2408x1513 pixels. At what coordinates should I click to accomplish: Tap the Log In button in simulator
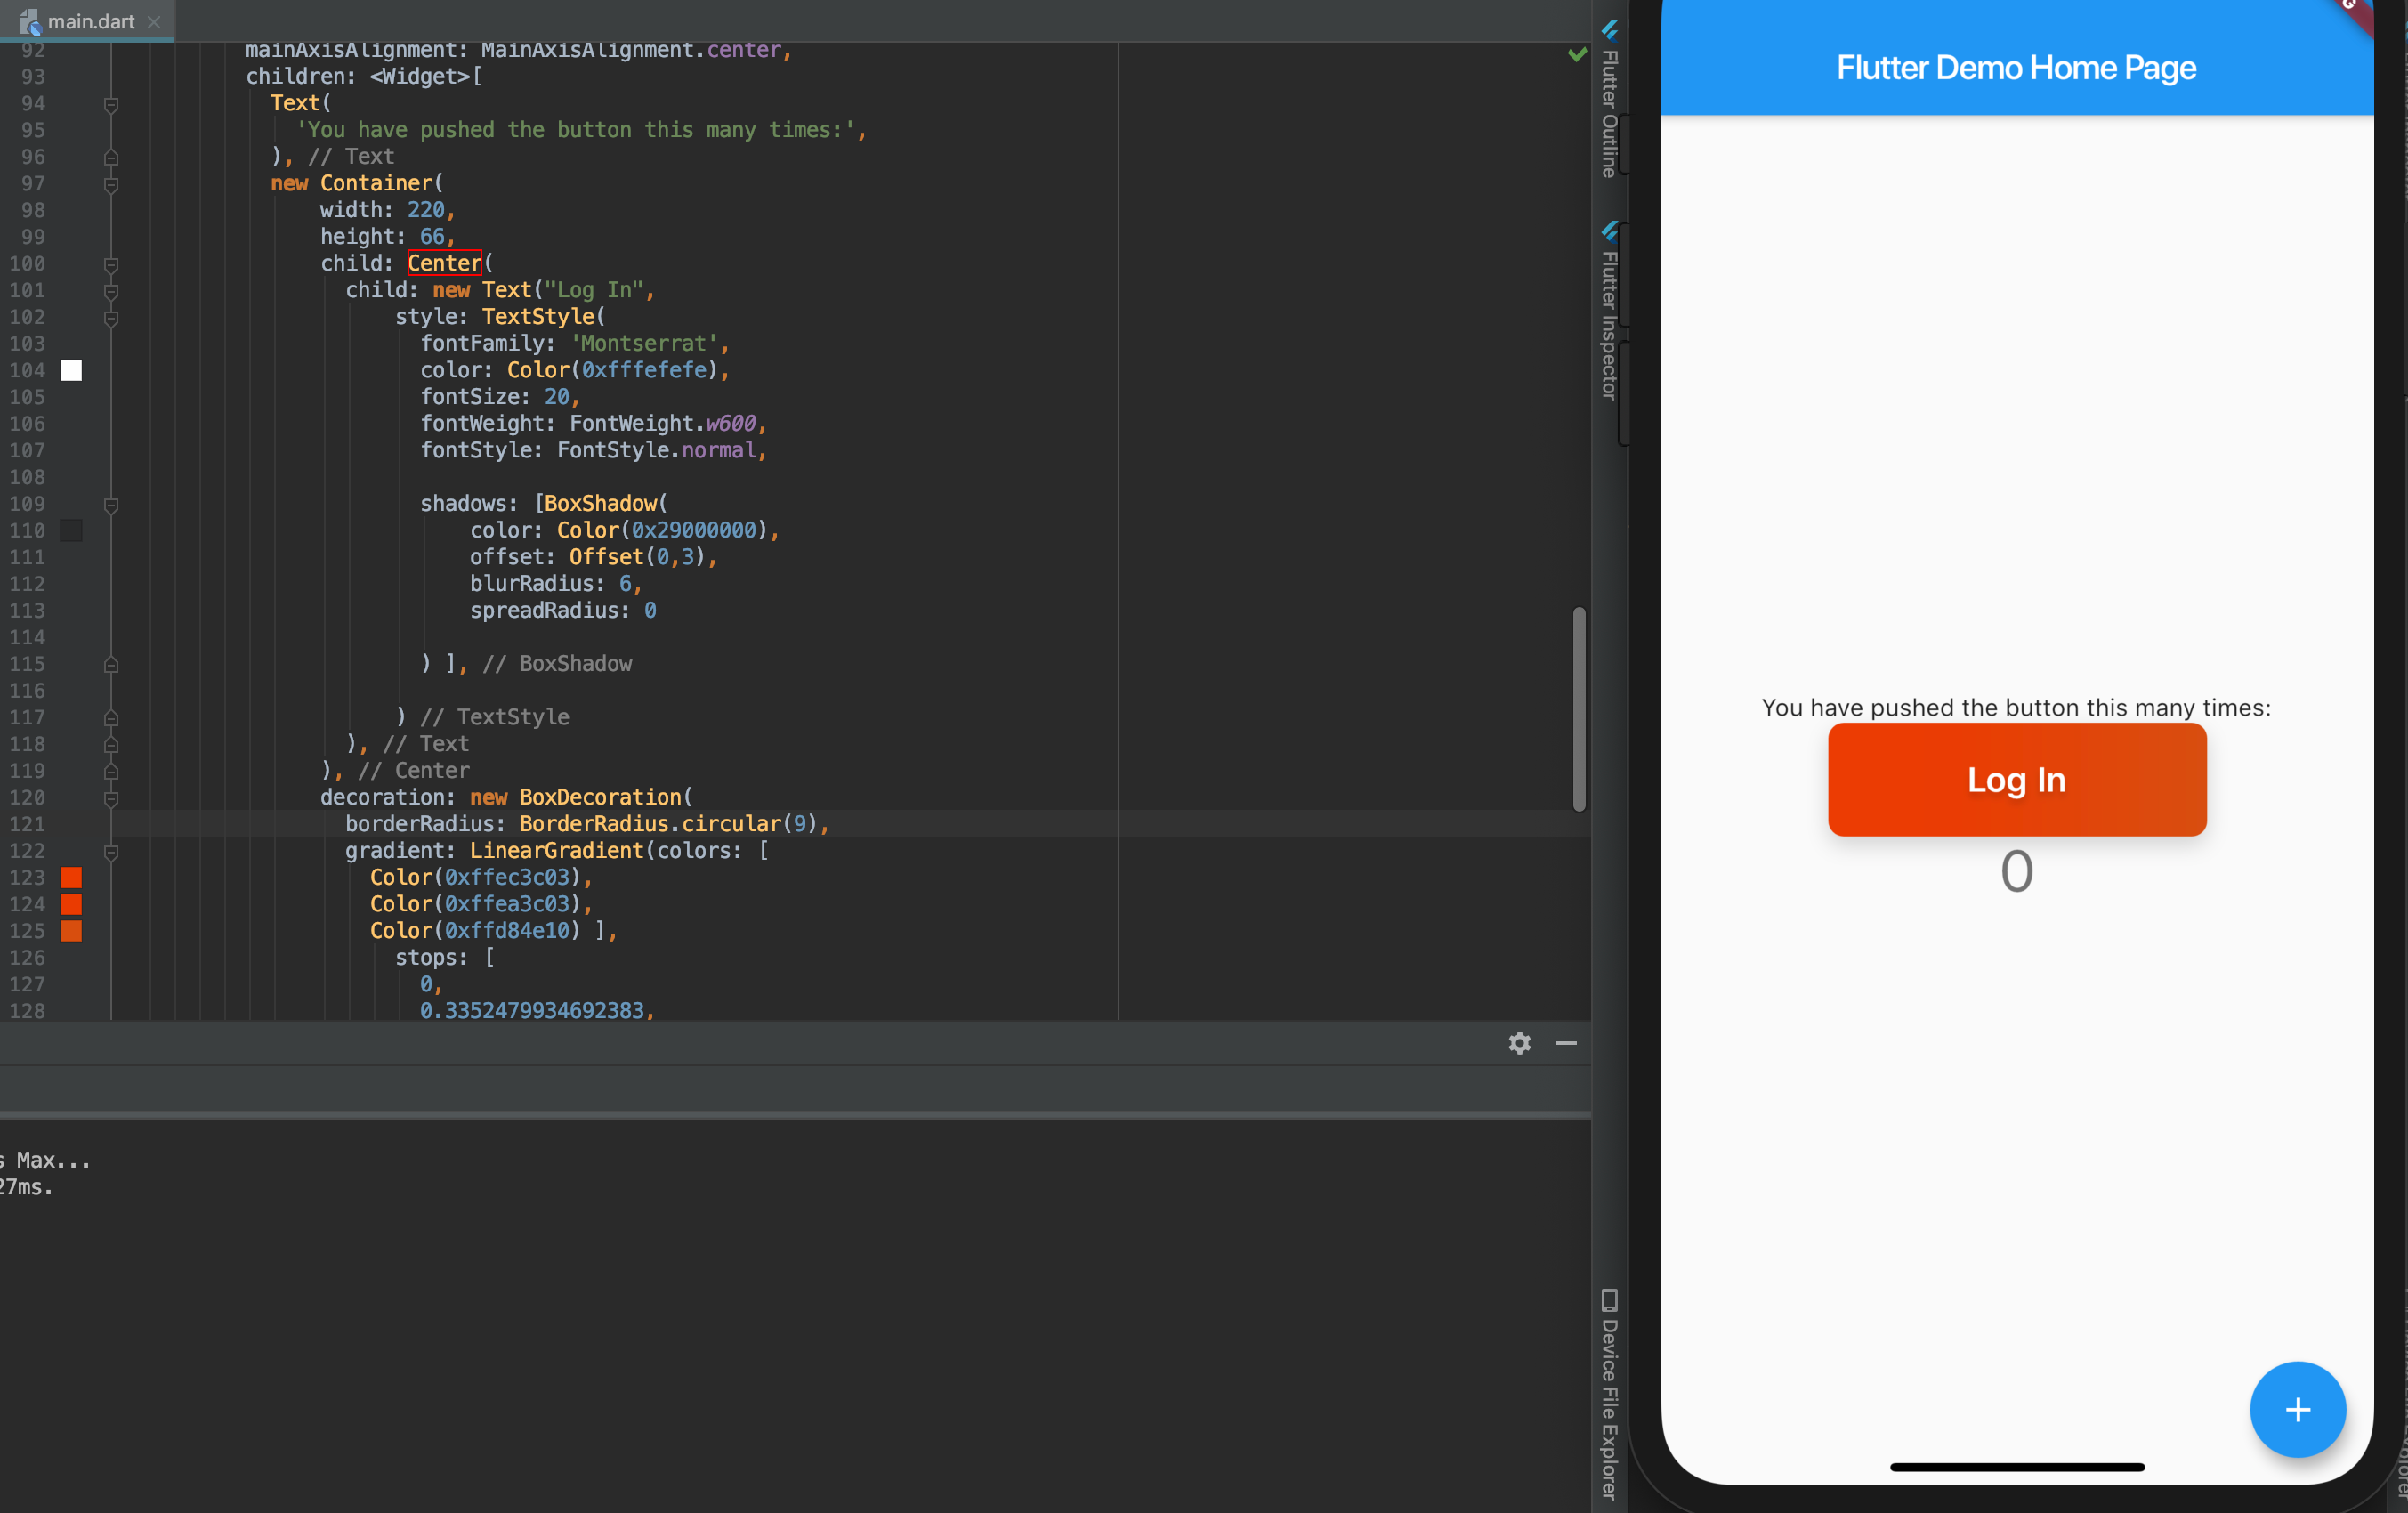click(x=2017, y=780)
